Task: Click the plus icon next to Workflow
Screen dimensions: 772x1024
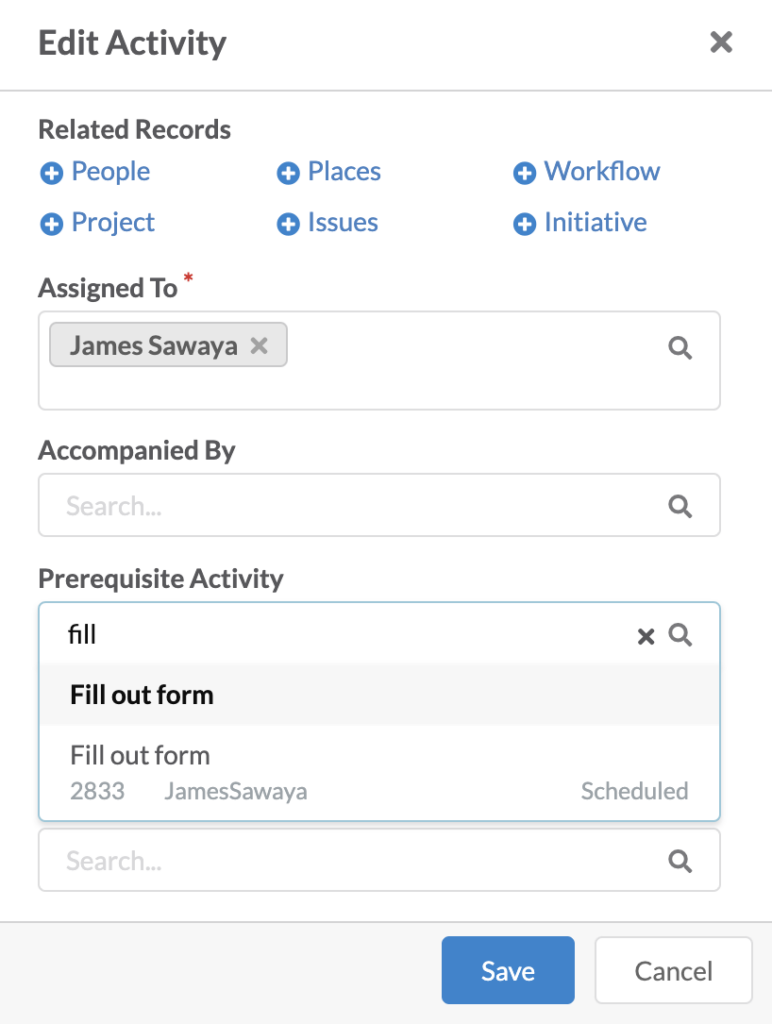Action: click(x=524, y=172)
